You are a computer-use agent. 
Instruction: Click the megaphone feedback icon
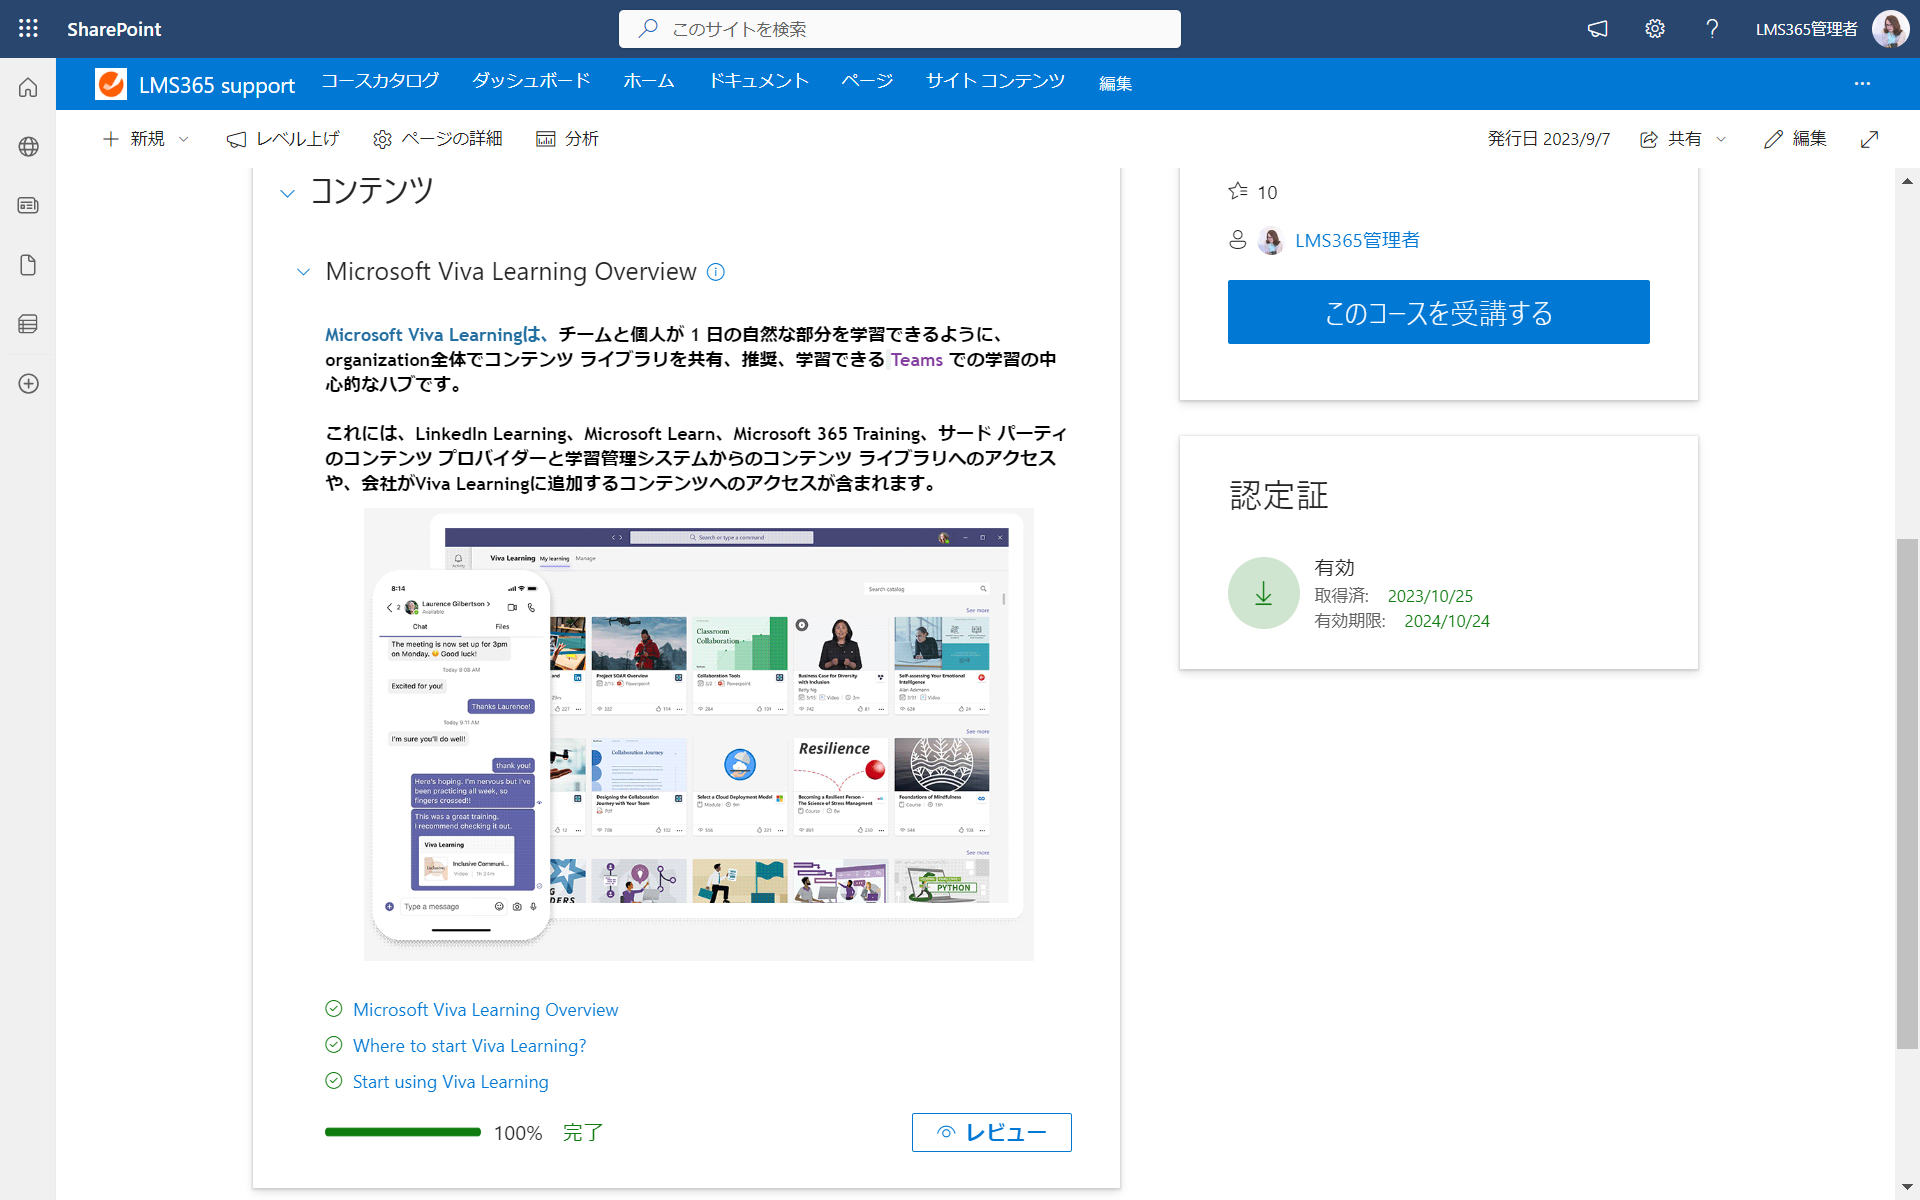[1598, 29]
